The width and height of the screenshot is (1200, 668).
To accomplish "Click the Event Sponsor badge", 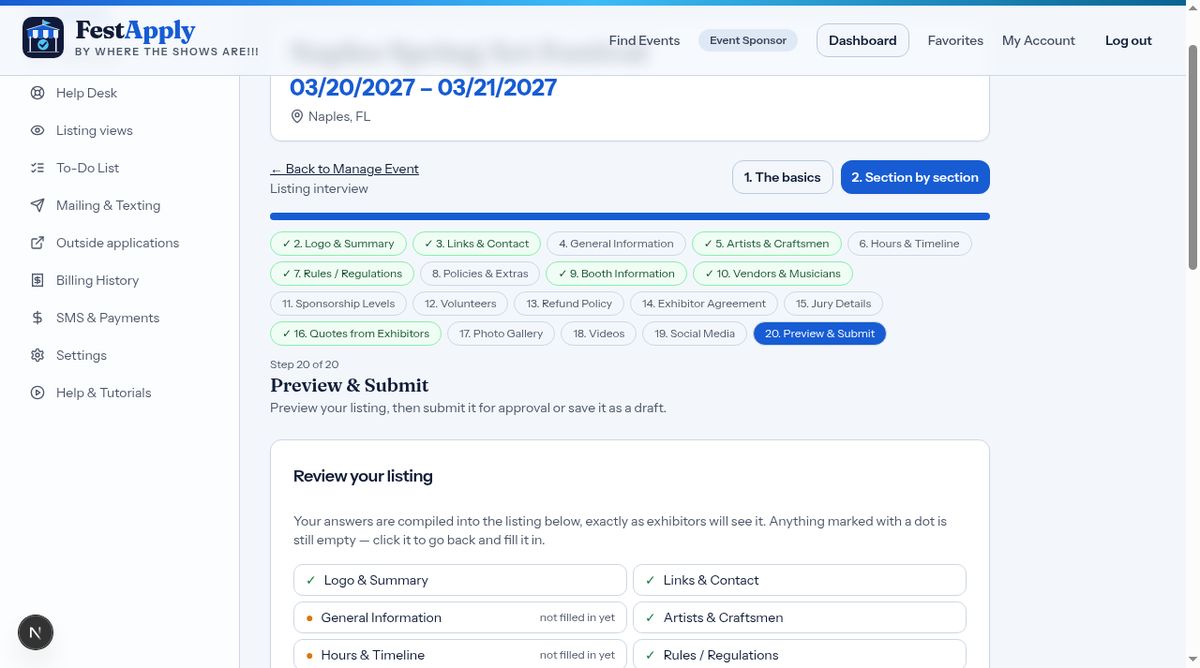I will point(748,40).
